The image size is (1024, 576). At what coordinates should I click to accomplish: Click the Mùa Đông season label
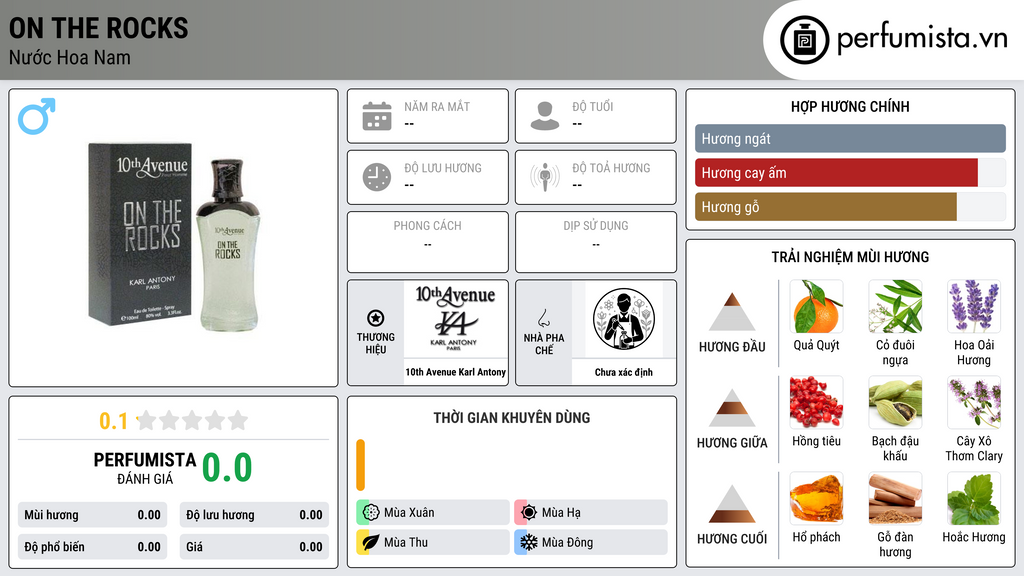click(568, 543)
